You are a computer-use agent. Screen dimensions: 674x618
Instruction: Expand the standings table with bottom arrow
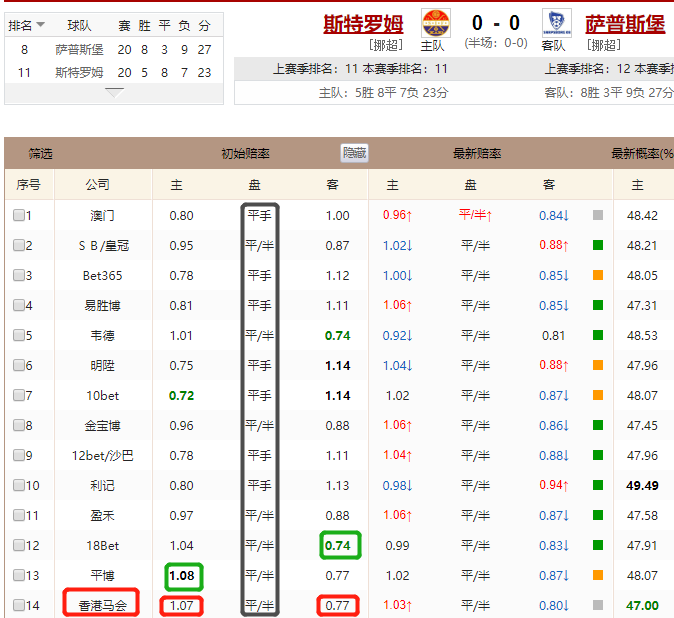pyautogui.click(x=115, y=93)
